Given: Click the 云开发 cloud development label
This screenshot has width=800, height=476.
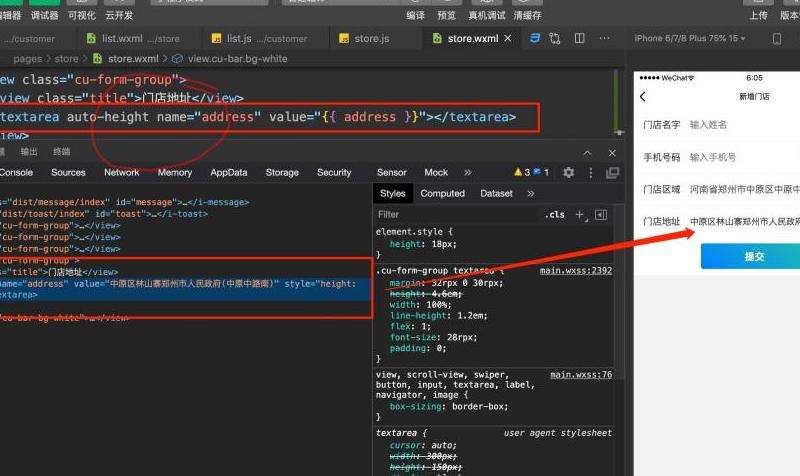Looking at the screenshot, I should pos(119,15).
